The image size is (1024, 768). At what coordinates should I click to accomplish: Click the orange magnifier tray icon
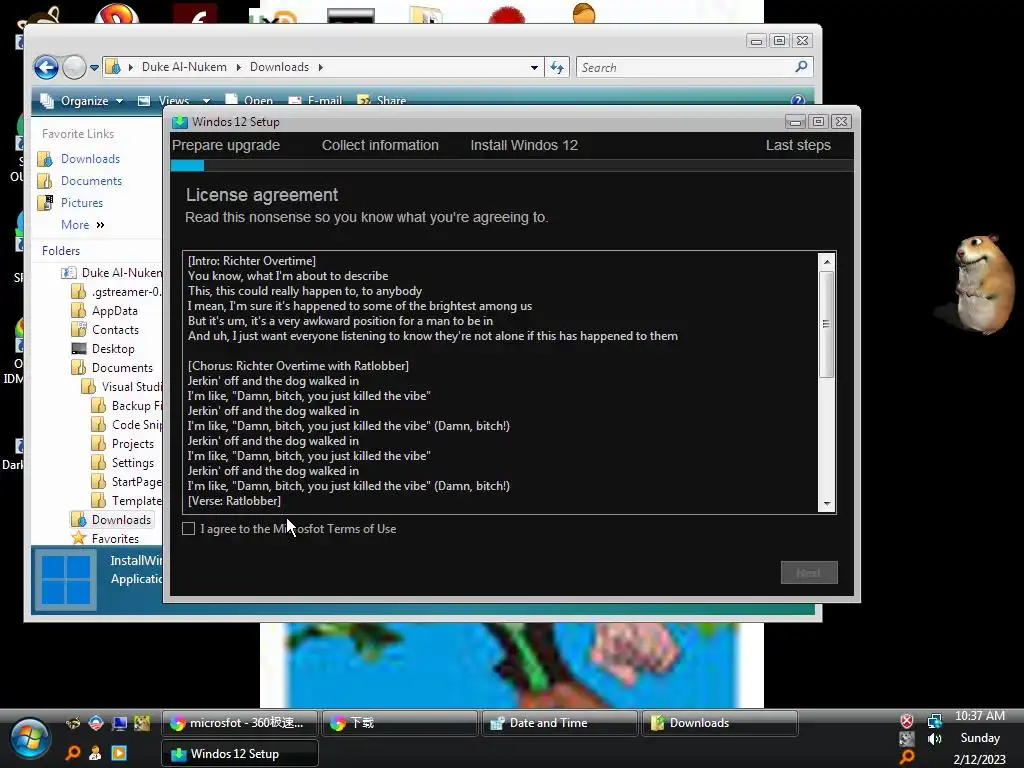[906, 757]
